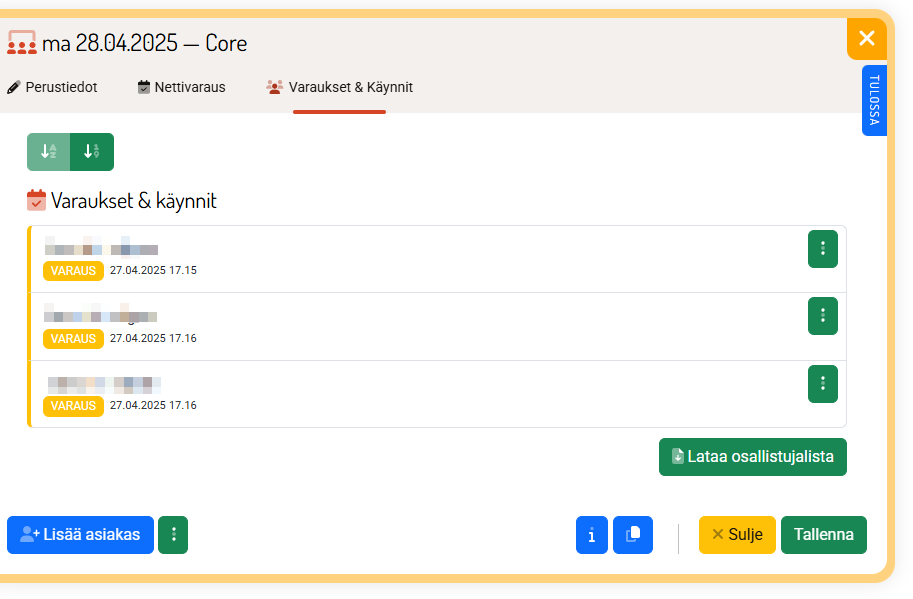
Task: Select the Varaukset & Käynnit tab
Action: (340, 87)
